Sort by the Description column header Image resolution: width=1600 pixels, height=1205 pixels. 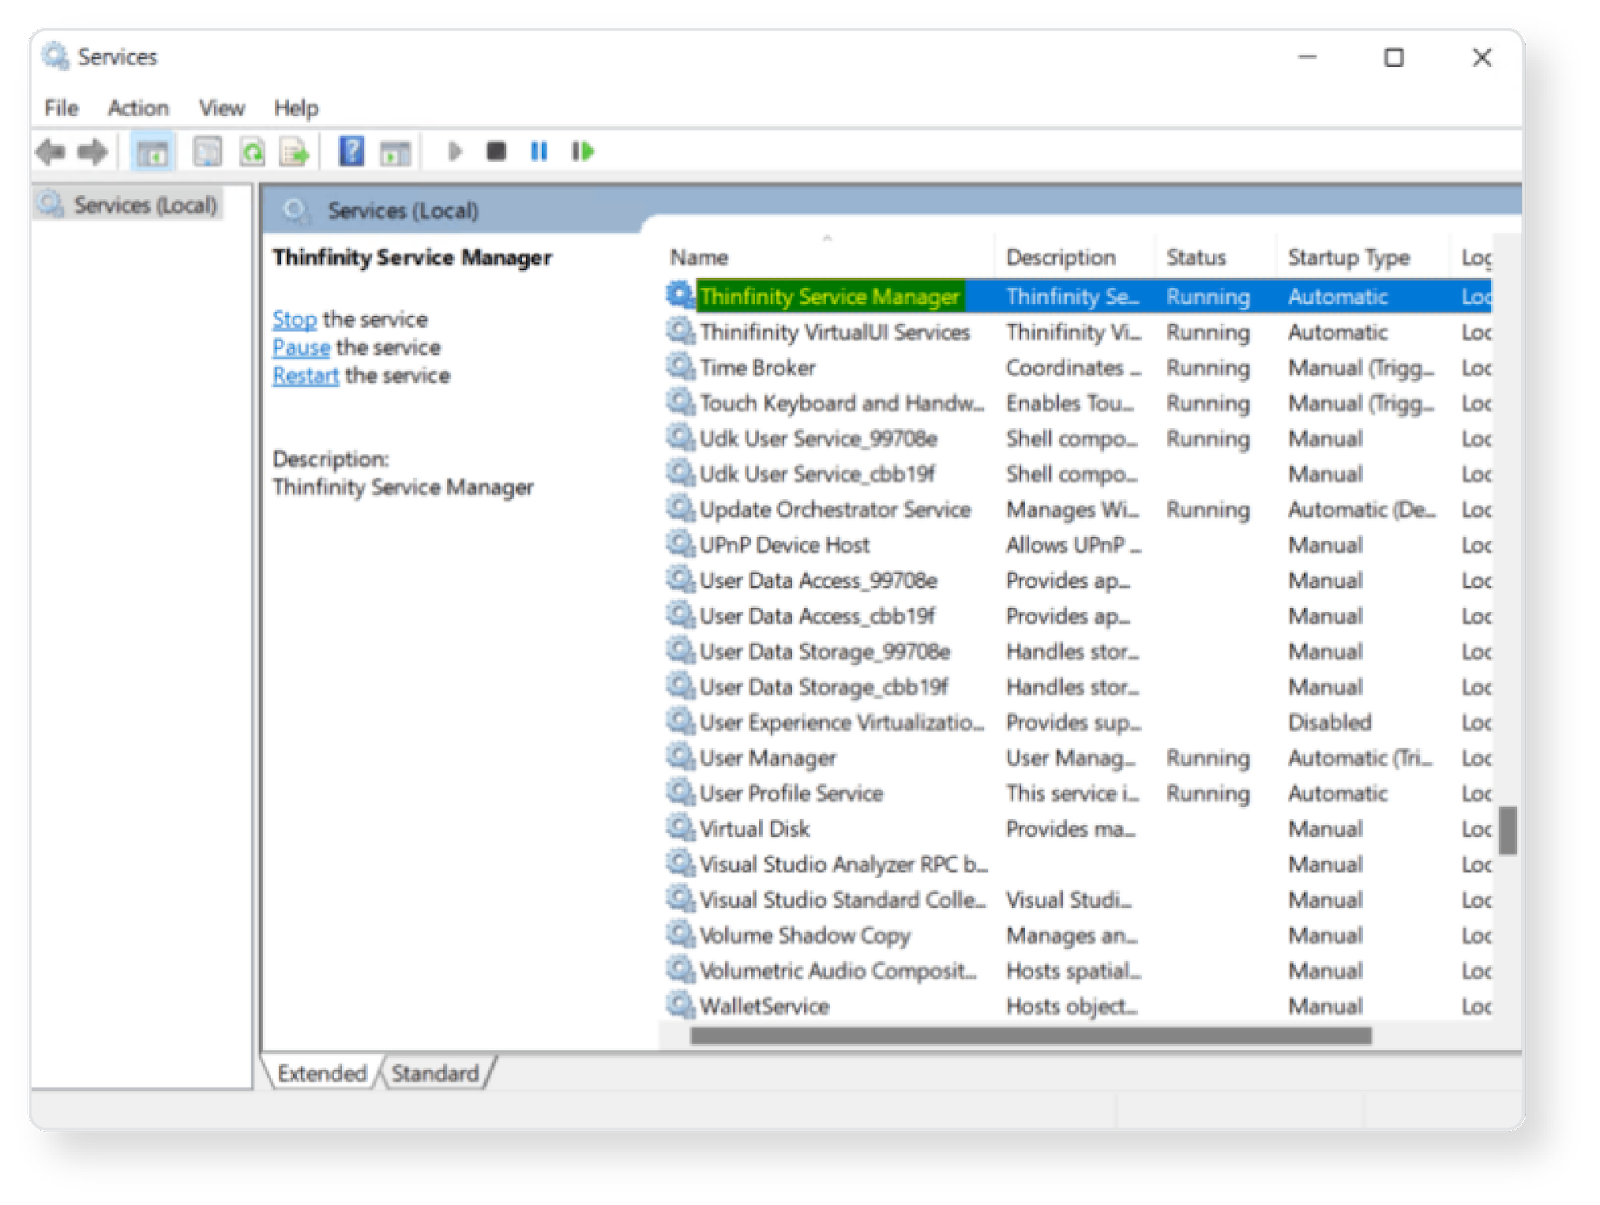1075,257
